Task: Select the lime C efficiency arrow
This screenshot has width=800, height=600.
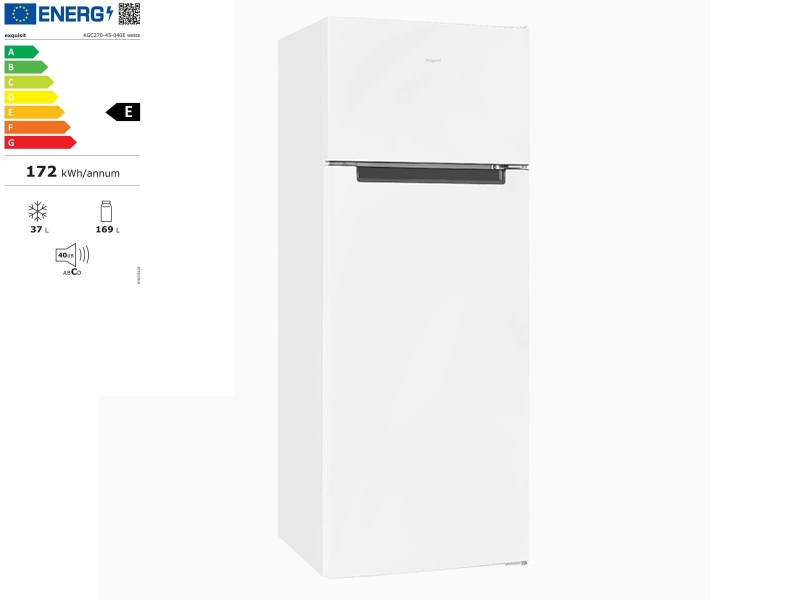Action: (x=29, y=82)
